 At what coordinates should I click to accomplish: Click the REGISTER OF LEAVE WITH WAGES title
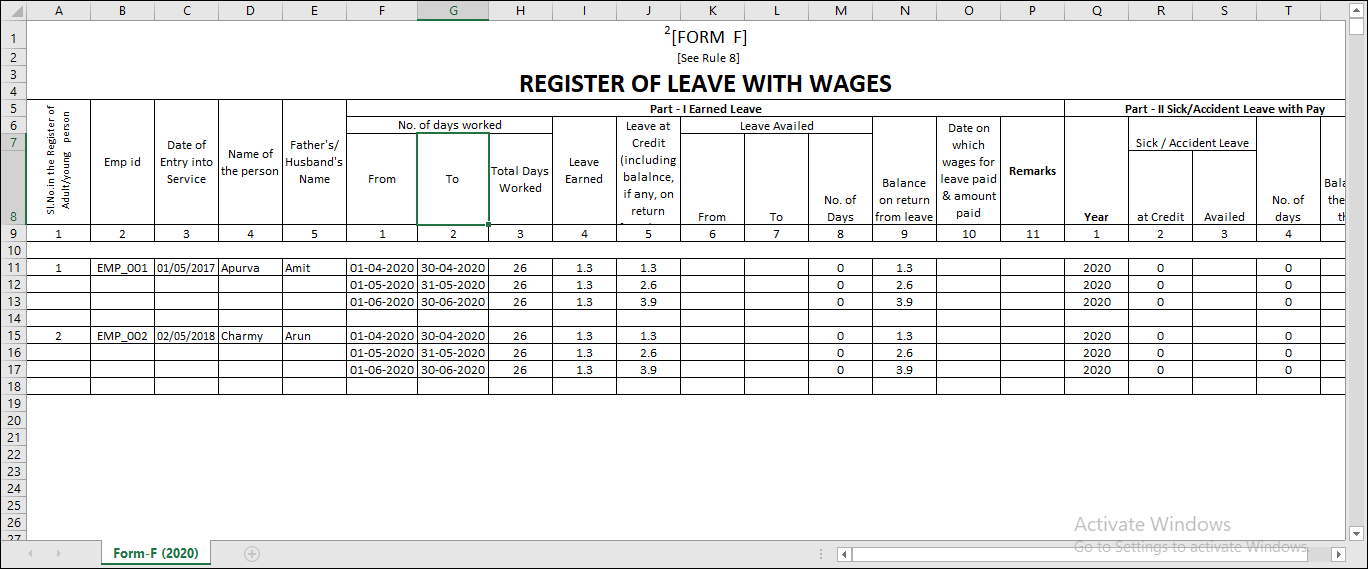coord(705,84)
